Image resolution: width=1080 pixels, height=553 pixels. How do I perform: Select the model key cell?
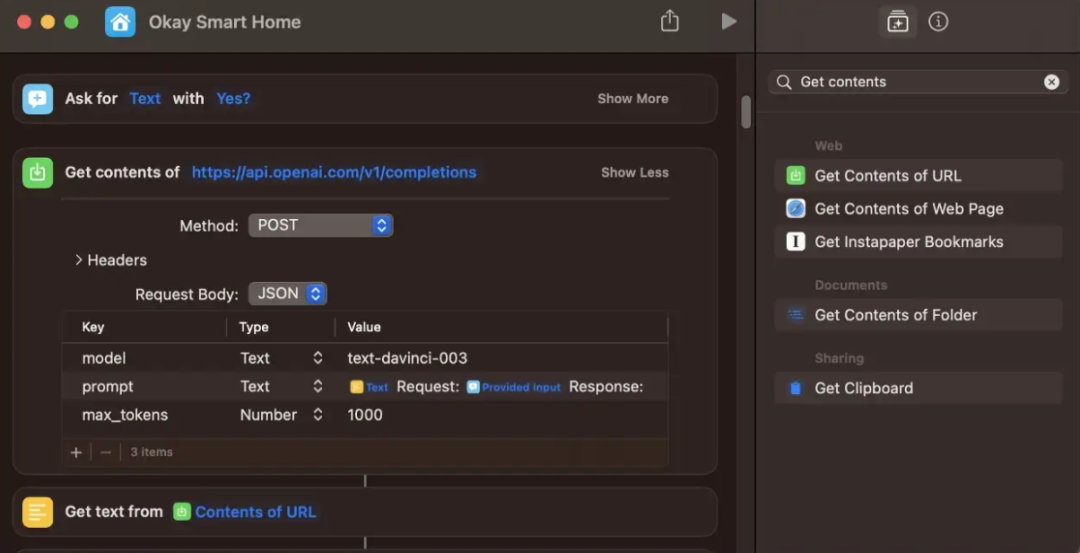point(104,358)
